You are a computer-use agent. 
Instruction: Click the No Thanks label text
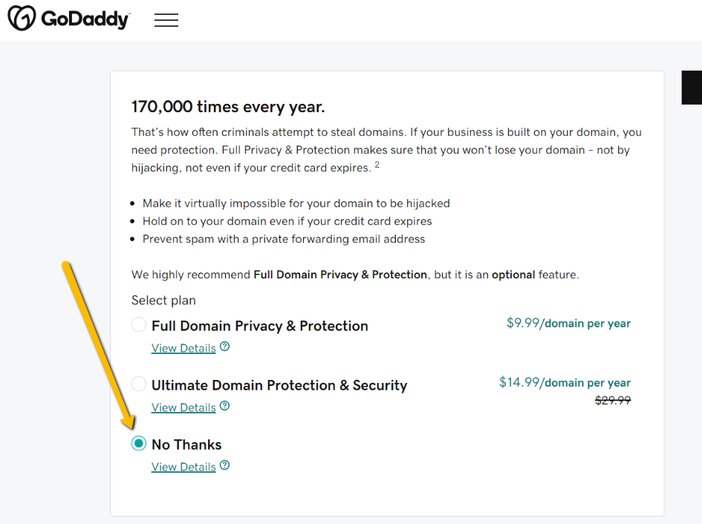coord(187,444)
